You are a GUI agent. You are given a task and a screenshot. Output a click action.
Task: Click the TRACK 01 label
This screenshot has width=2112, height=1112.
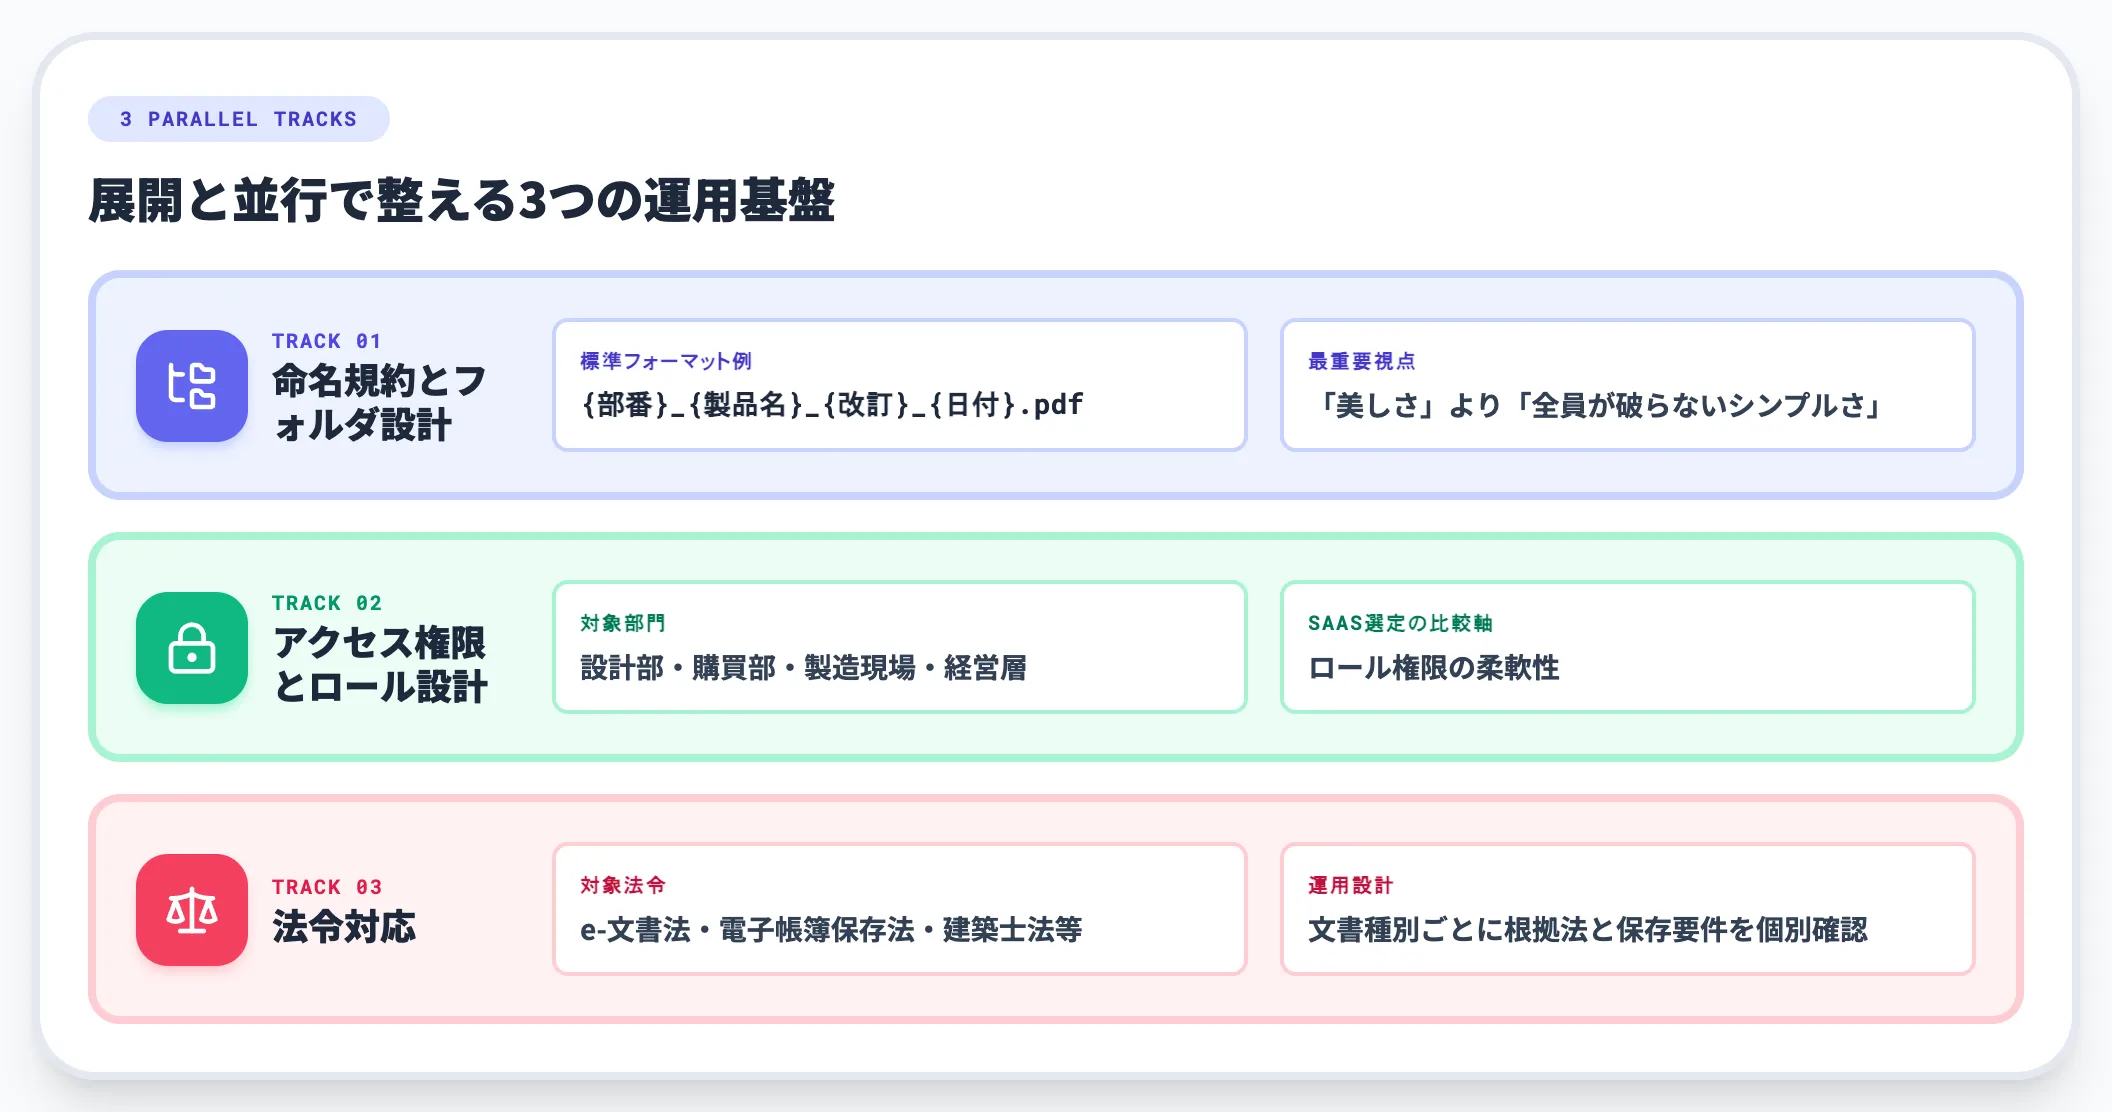coord(327,341)
